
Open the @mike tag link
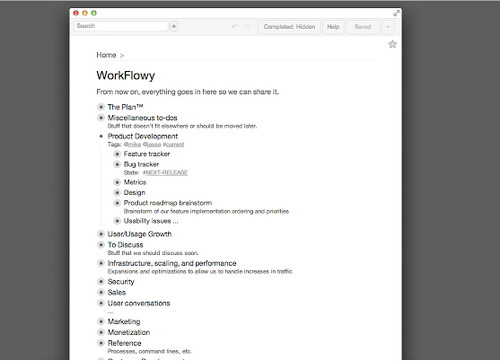[x=132, y=144]
